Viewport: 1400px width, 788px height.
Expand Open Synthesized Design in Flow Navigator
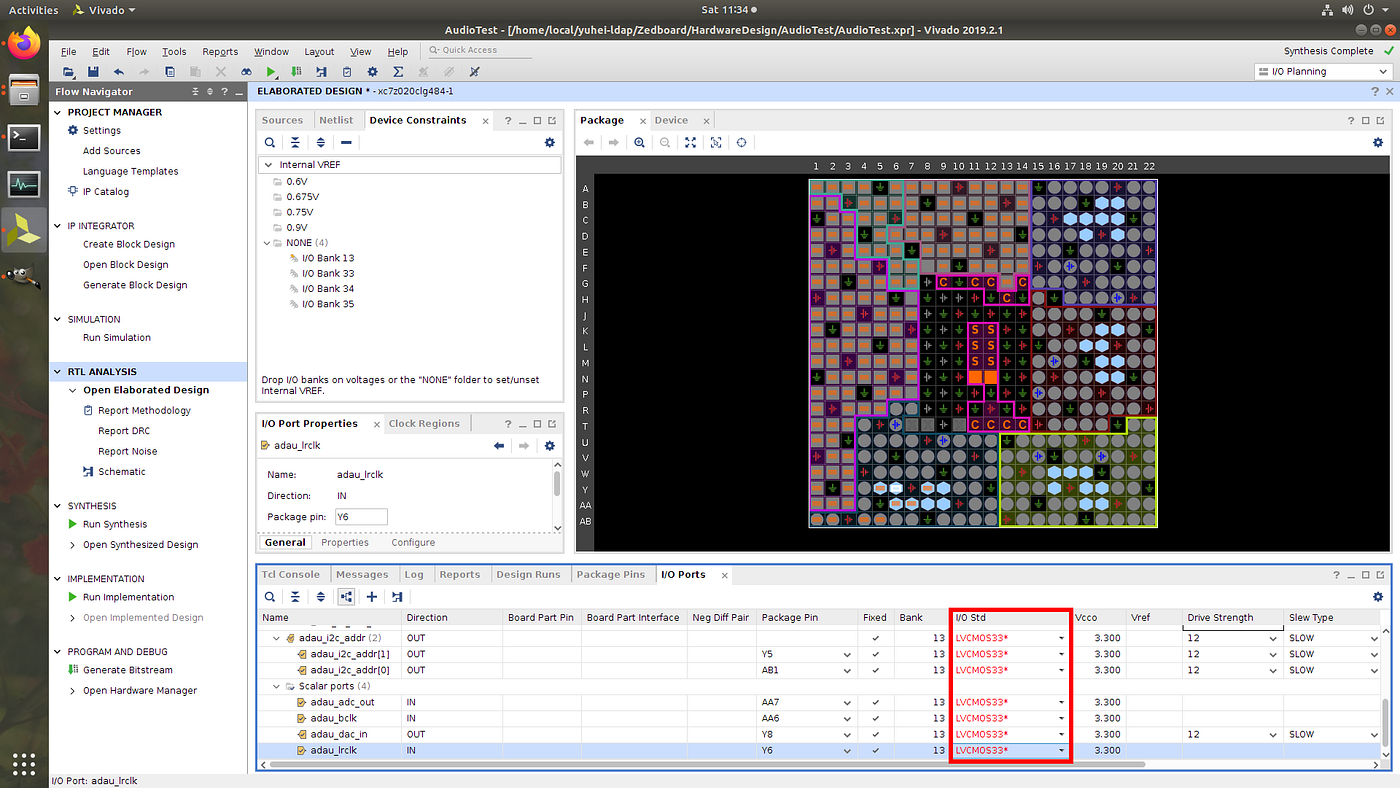pyautogui.click(x=72, y=545)
